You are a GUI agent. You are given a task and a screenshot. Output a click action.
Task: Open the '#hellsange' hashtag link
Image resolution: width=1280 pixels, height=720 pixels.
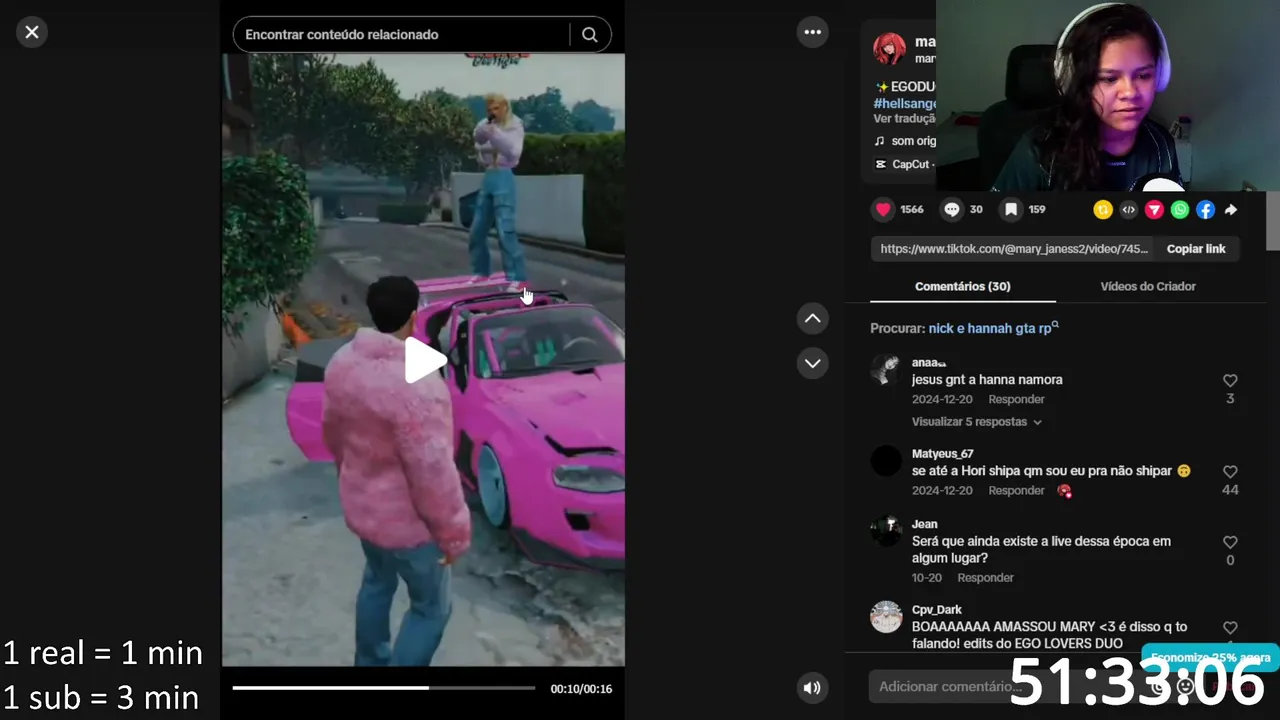click(x=905, y=104)
